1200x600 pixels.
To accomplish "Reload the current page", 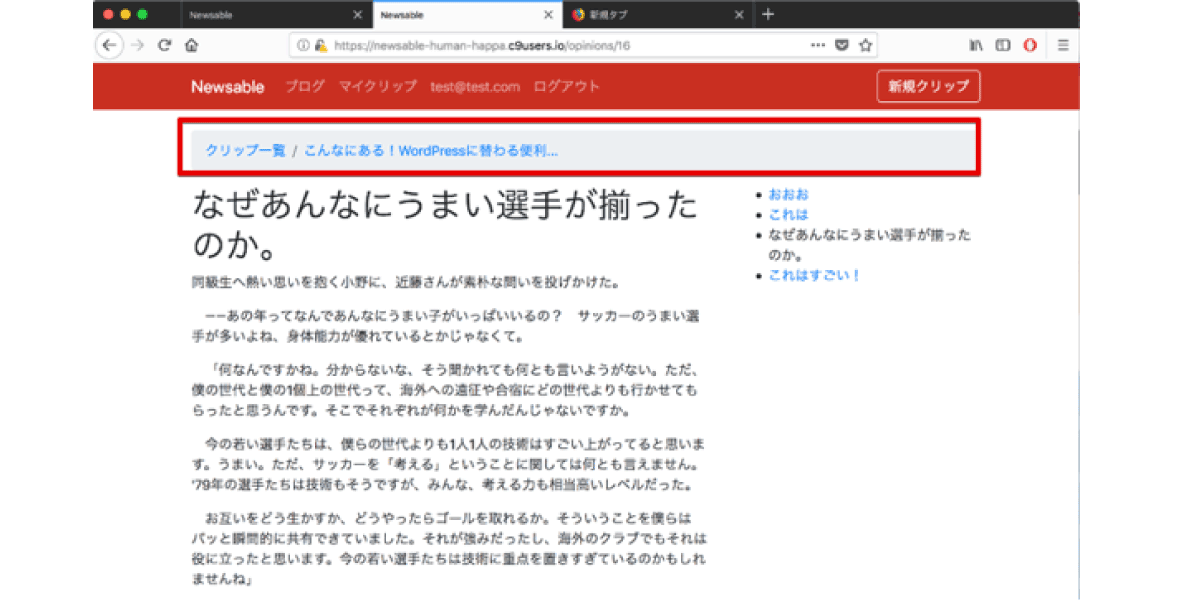I will click(165, 45).
